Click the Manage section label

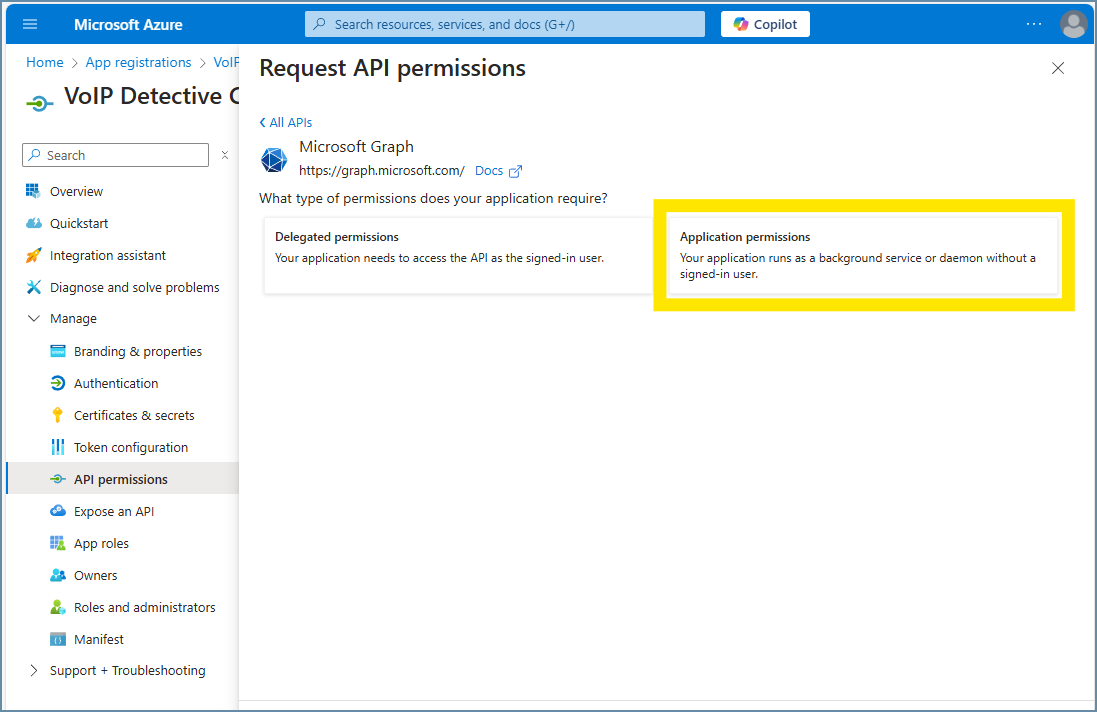point(73,319)
